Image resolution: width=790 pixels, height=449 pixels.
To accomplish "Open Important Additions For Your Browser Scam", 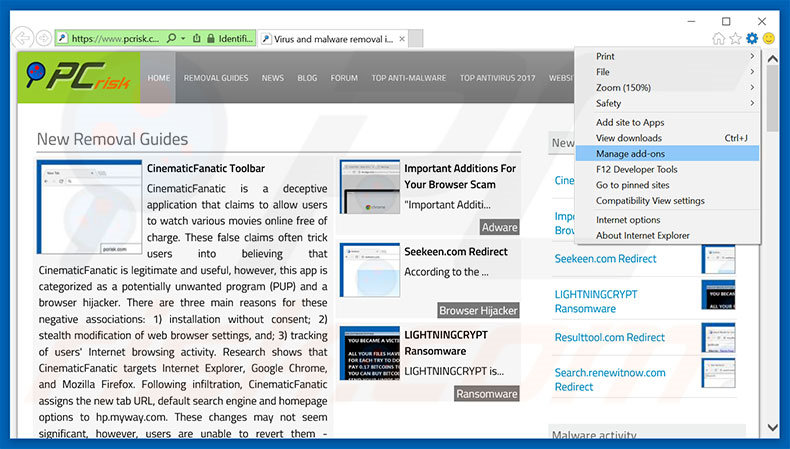I will (x=459, y=176).
